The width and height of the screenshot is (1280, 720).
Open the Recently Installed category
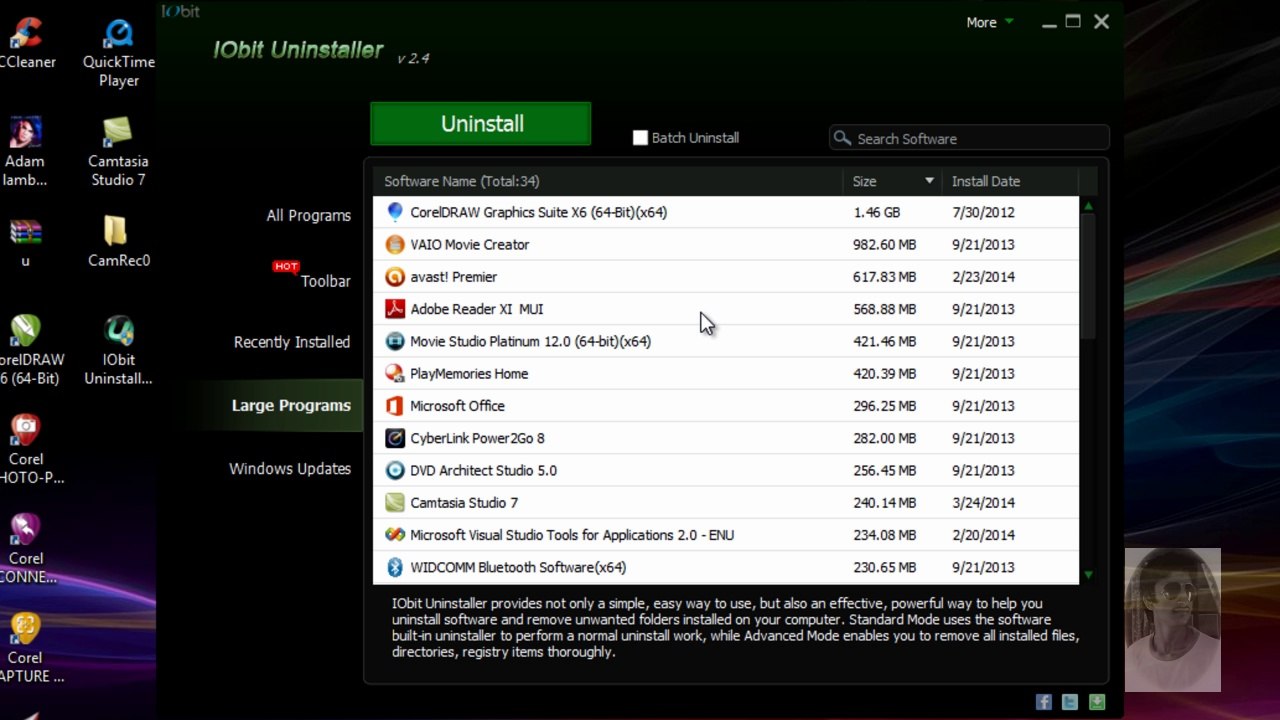point(292,342)
